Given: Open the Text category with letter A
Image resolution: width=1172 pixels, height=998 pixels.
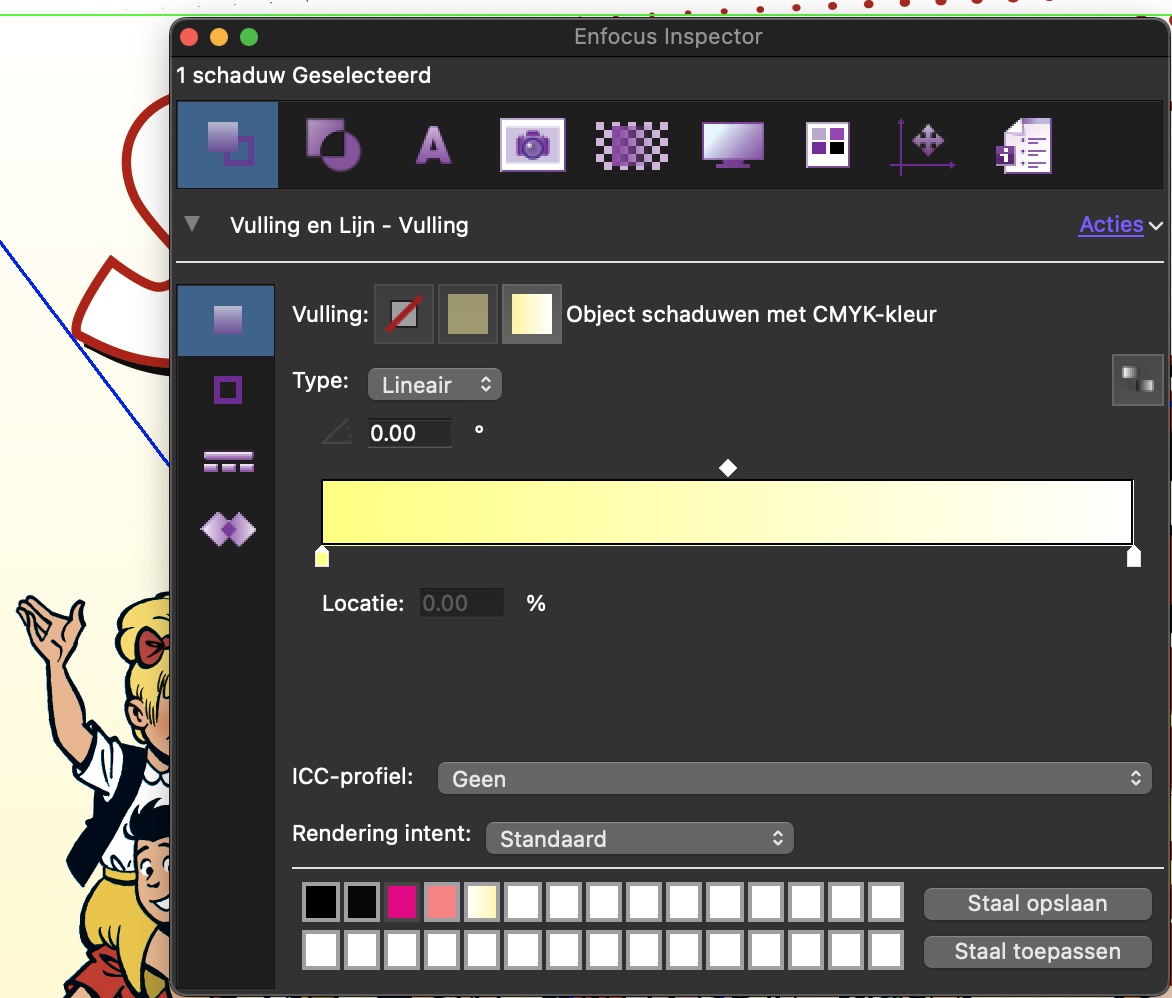Looking at the screenshot, I should coord(434,145).
